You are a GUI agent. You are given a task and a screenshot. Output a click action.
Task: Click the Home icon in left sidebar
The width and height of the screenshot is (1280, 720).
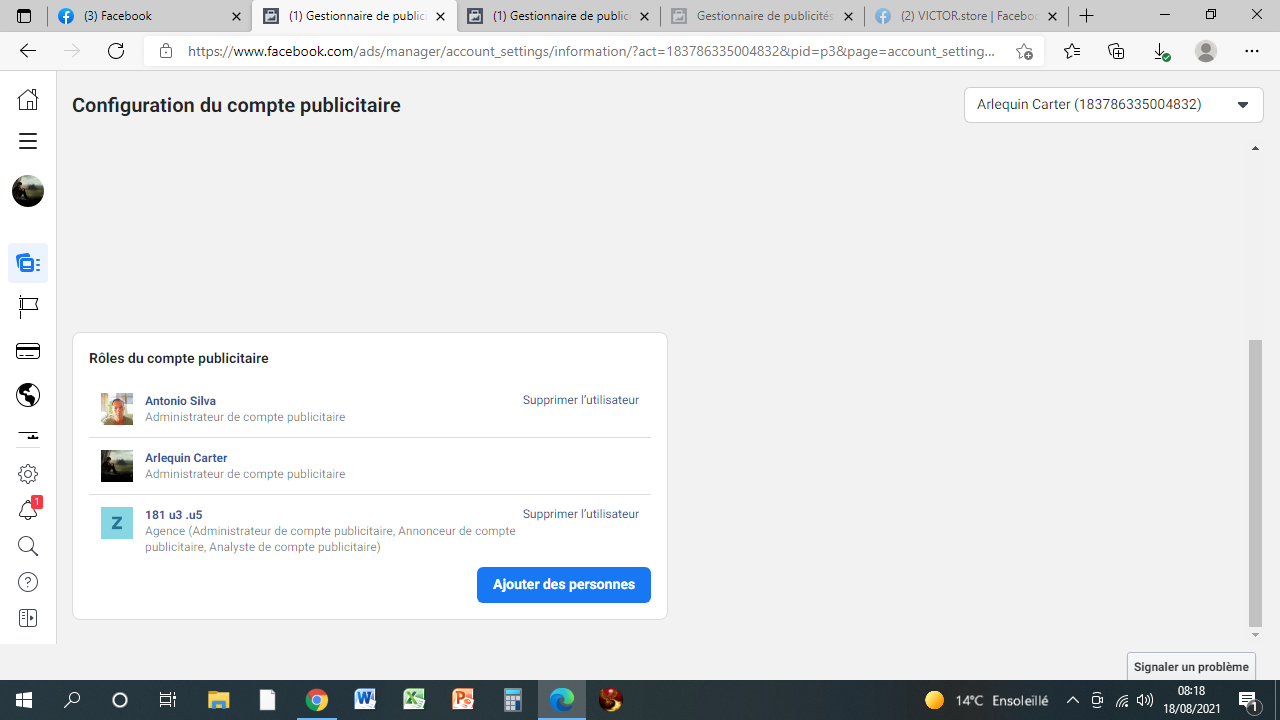coord(28,99)
